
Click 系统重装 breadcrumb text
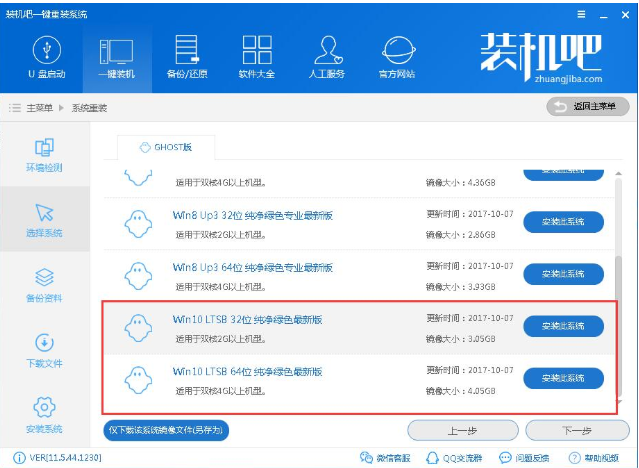(89, 108)
